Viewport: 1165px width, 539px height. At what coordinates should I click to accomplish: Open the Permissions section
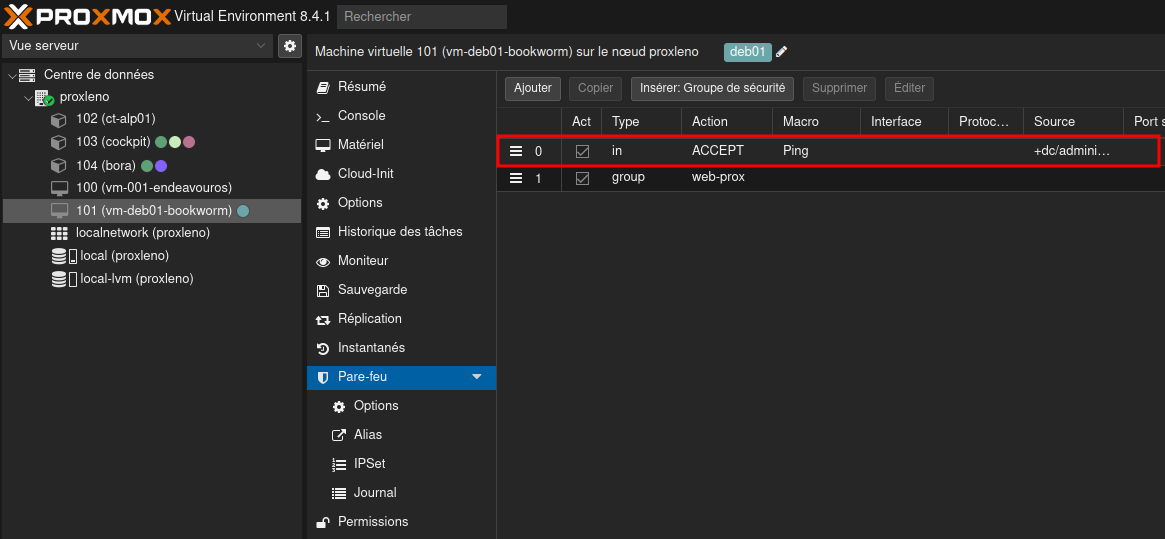[372, 522]
